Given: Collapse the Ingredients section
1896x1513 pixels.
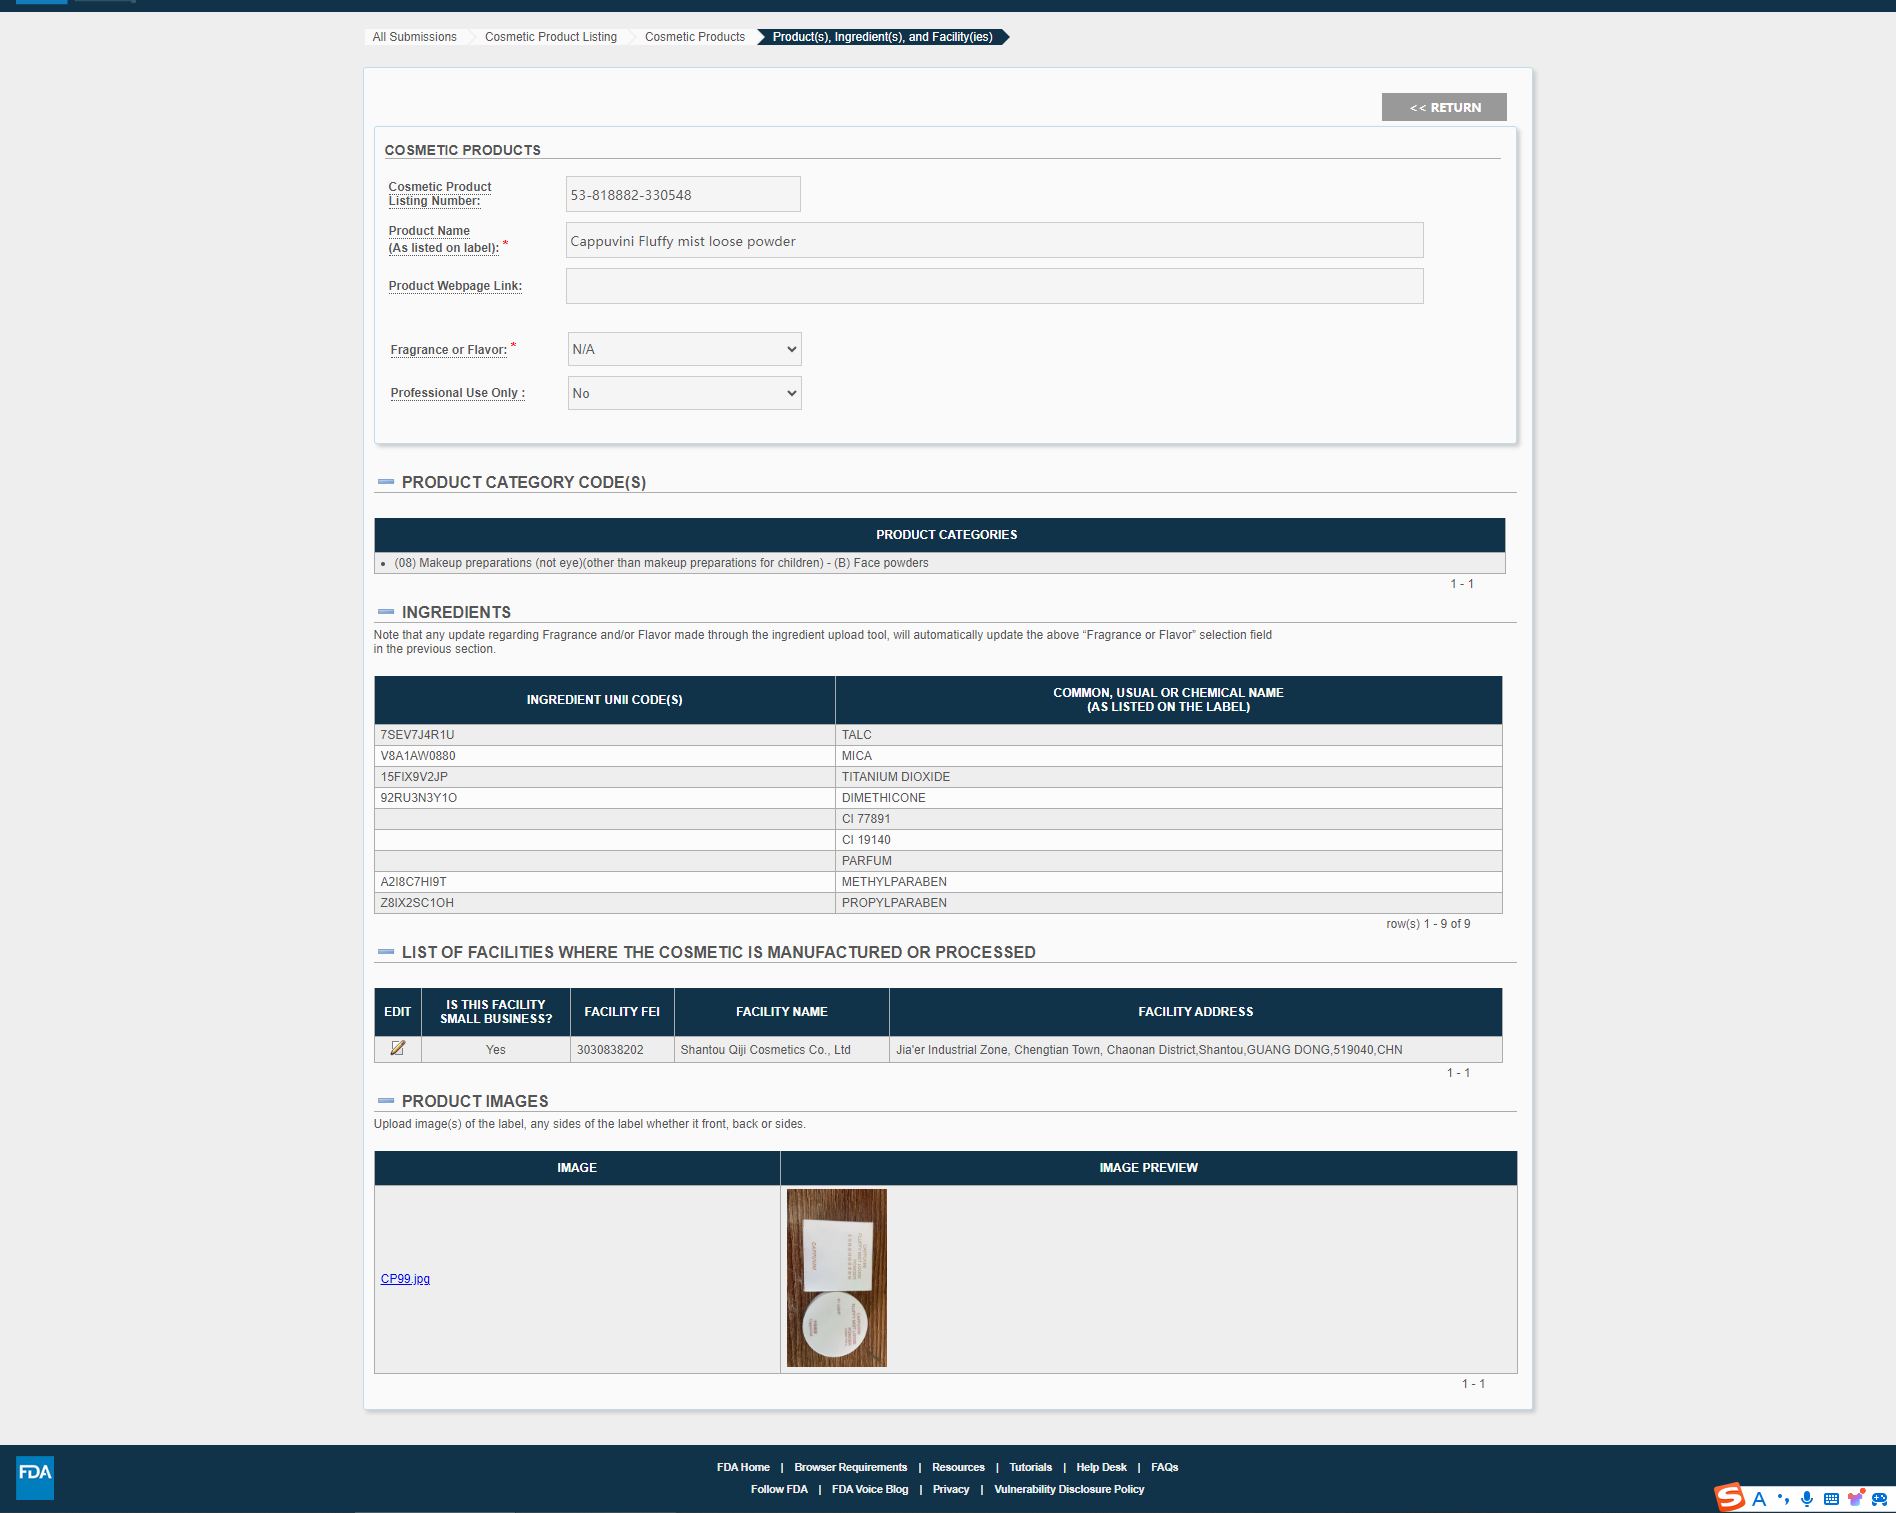Looking at the screenshot, I should [x=386, y=612].
